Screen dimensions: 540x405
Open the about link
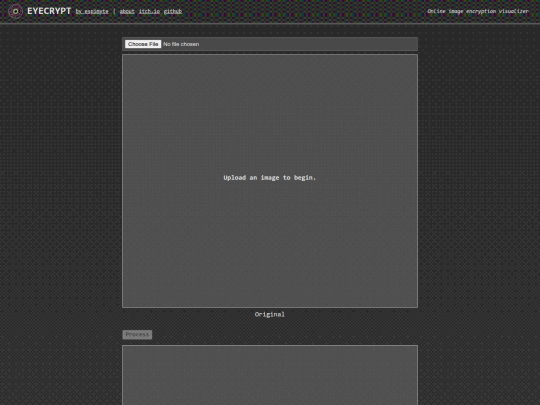point(127,12)
